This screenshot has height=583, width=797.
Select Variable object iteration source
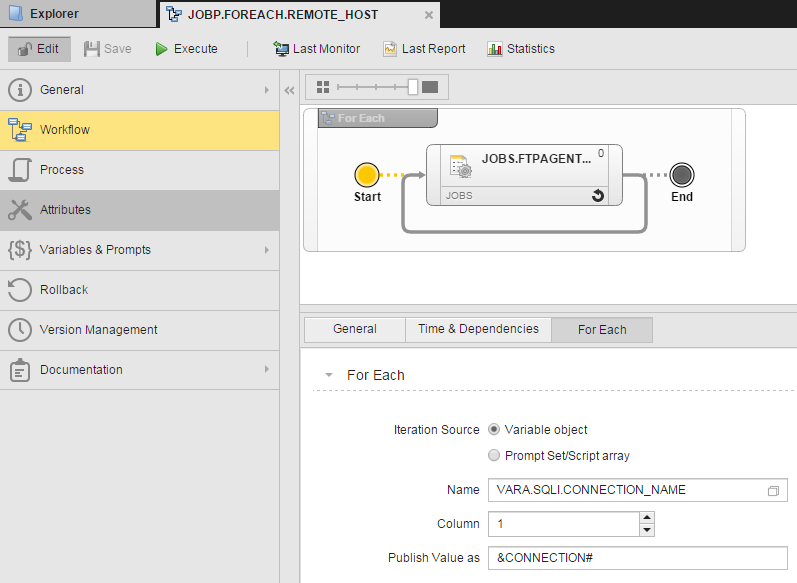pos(493,429)
